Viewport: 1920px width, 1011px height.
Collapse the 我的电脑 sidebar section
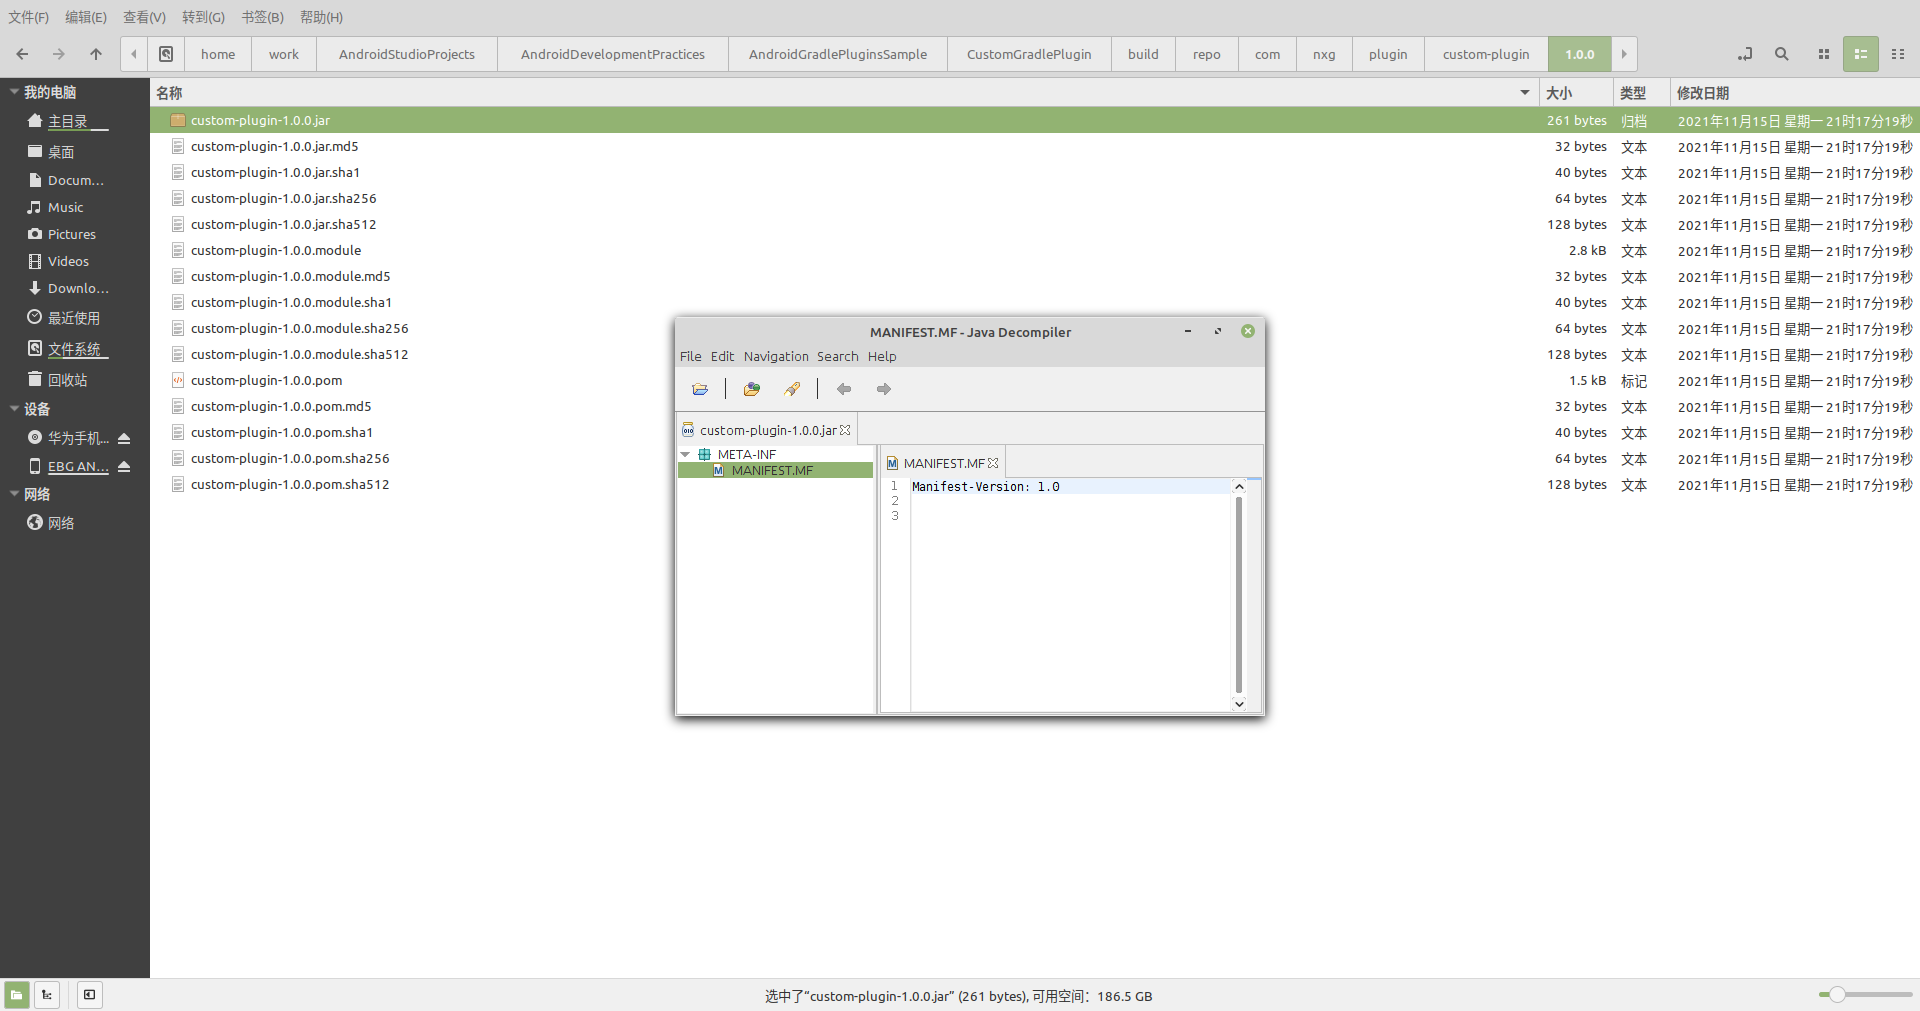point(14,91)
